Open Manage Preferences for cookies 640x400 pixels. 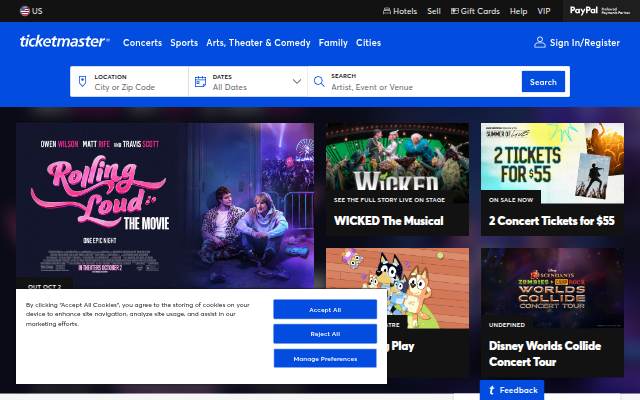pos(325,359)
